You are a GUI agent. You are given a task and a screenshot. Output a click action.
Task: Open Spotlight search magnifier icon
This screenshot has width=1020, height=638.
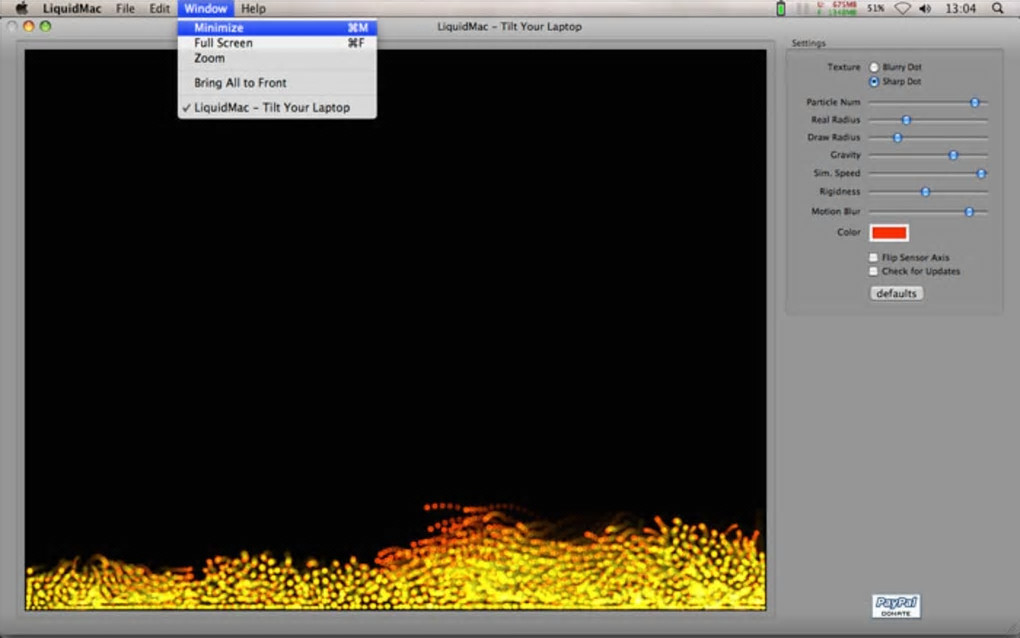pos(997,8)
